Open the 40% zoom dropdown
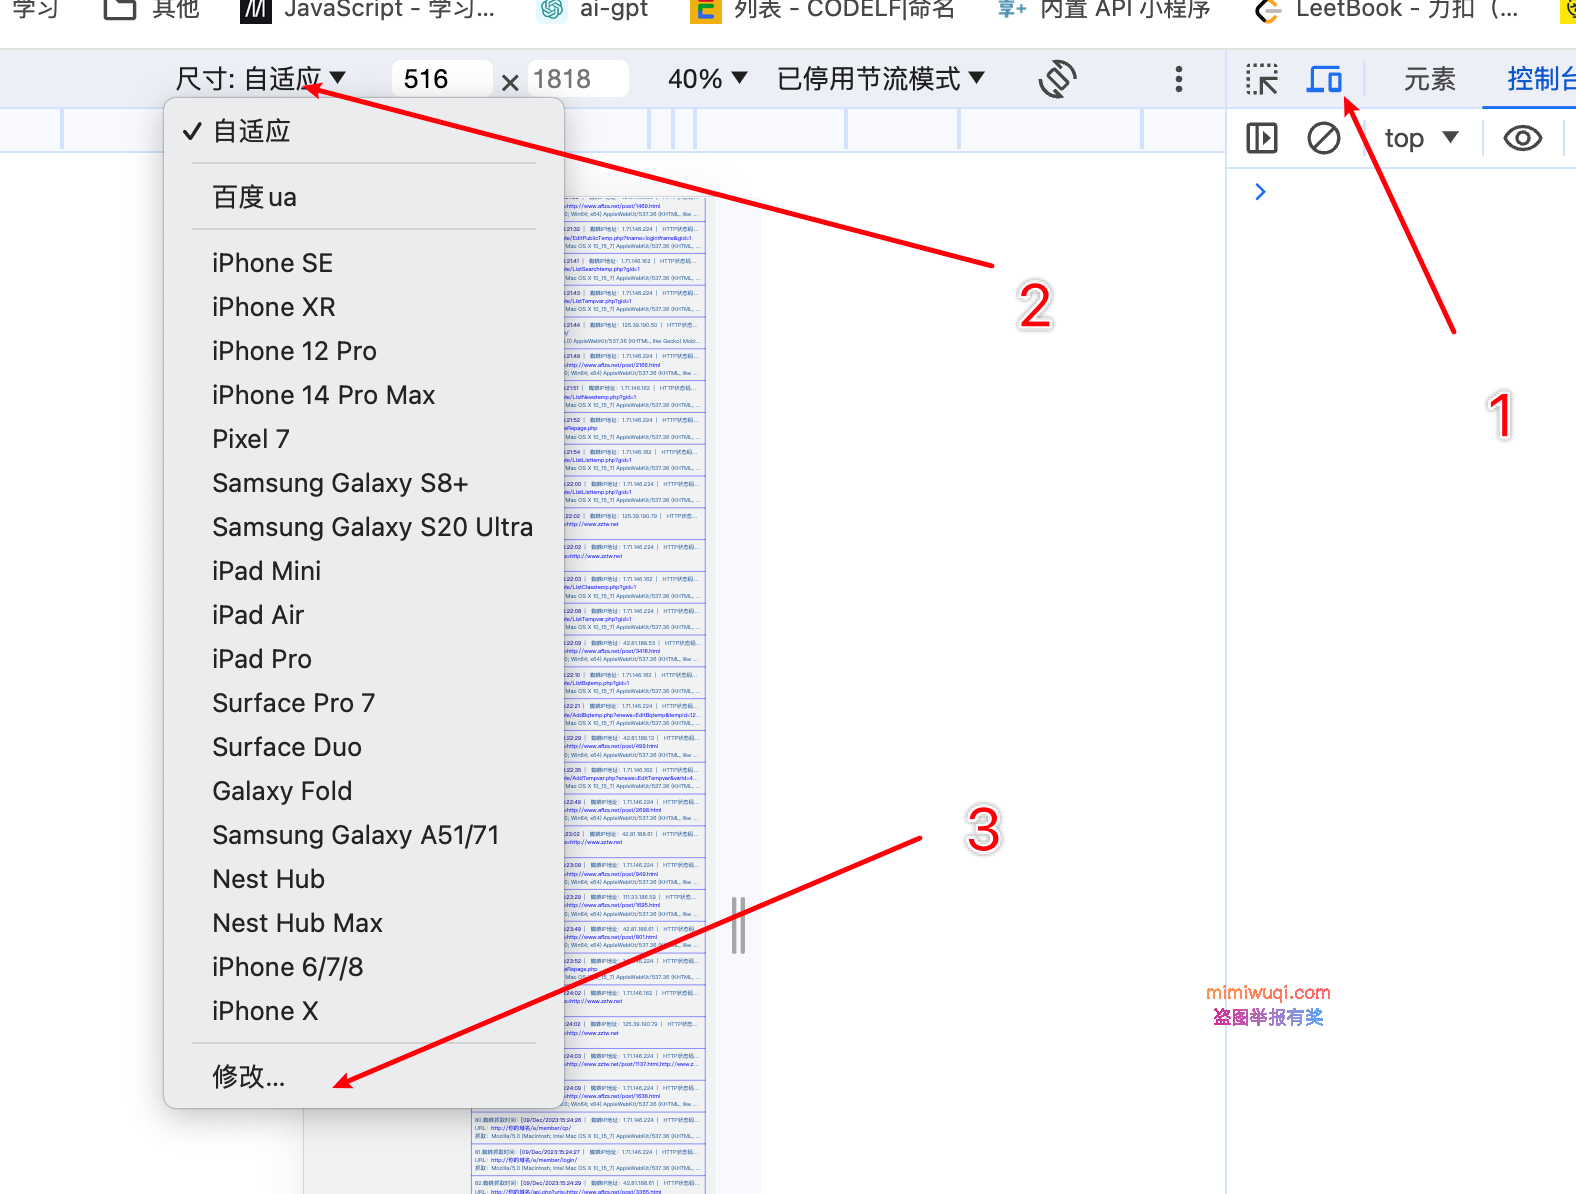Viewport: 1576px width, 1194px height. [x=707, y=79]
